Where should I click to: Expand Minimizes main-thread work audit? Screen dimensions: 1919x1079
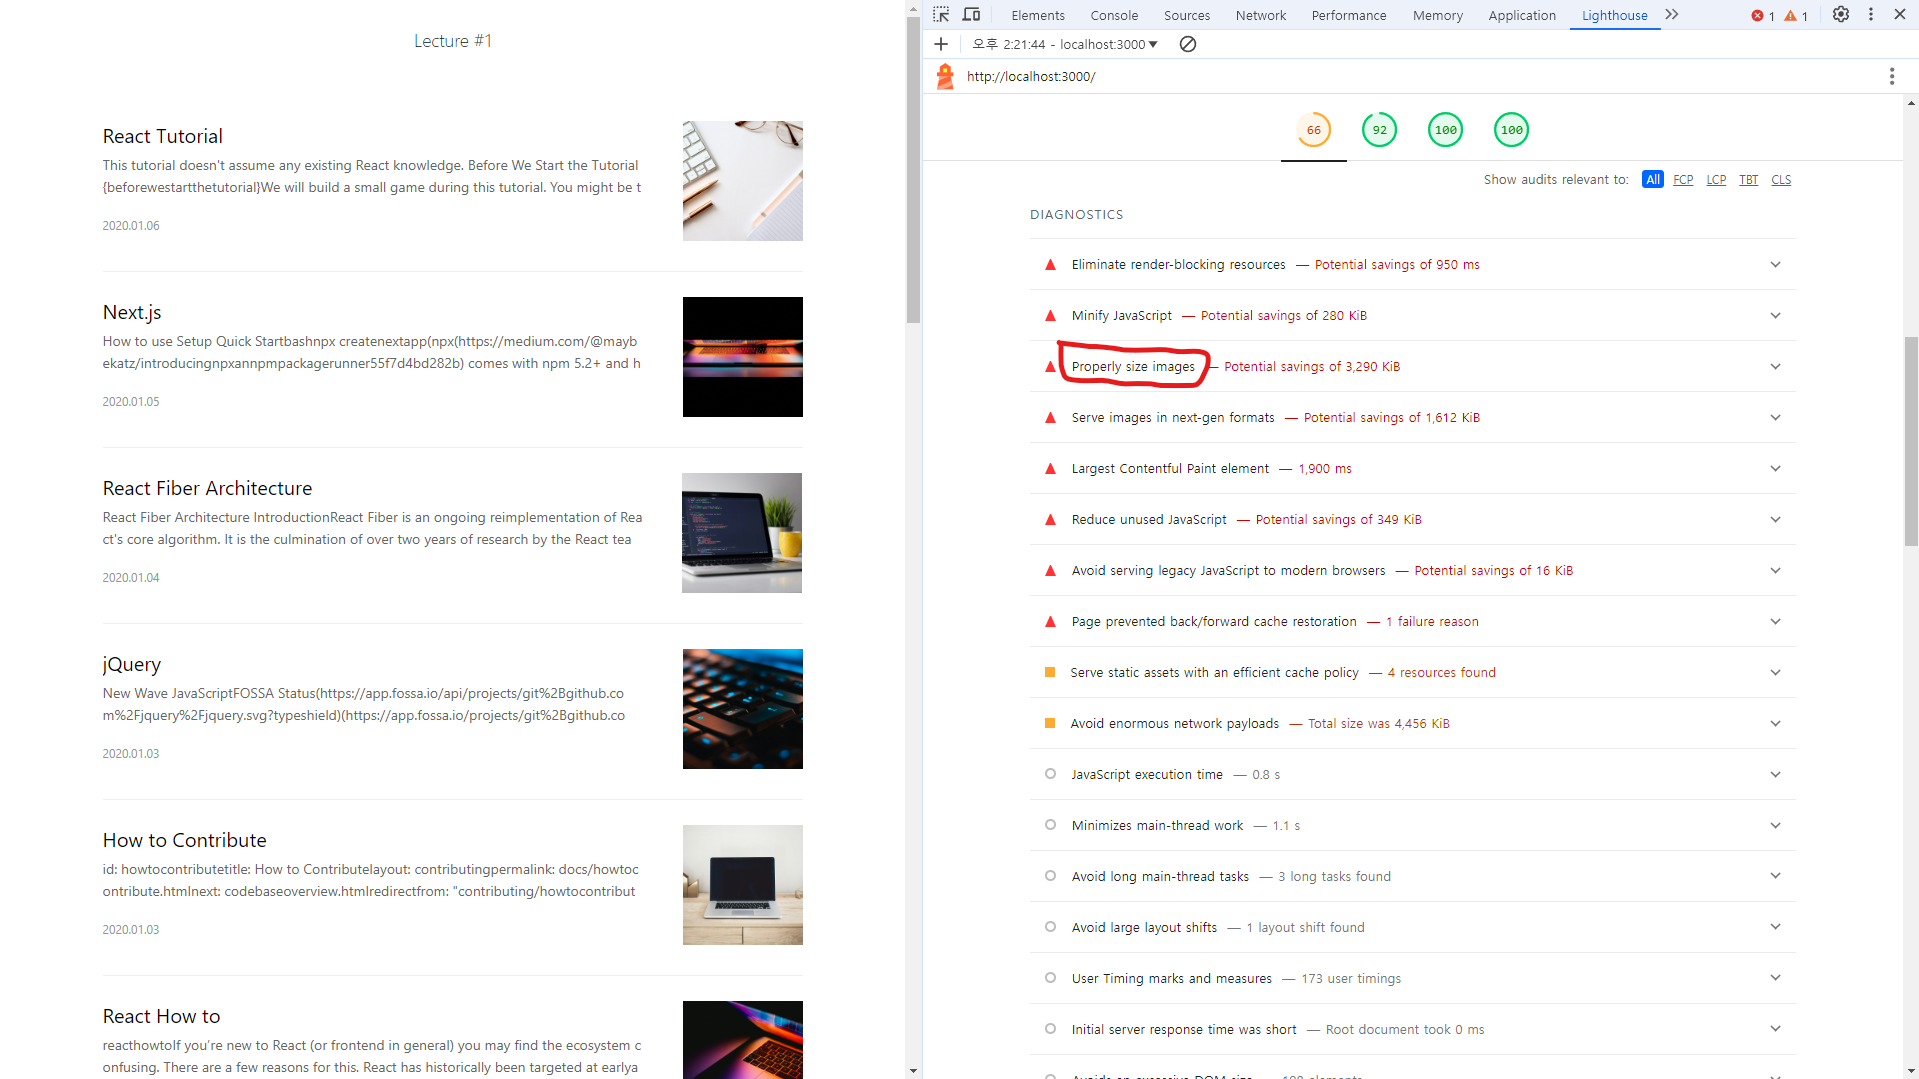pos(1413,826)
